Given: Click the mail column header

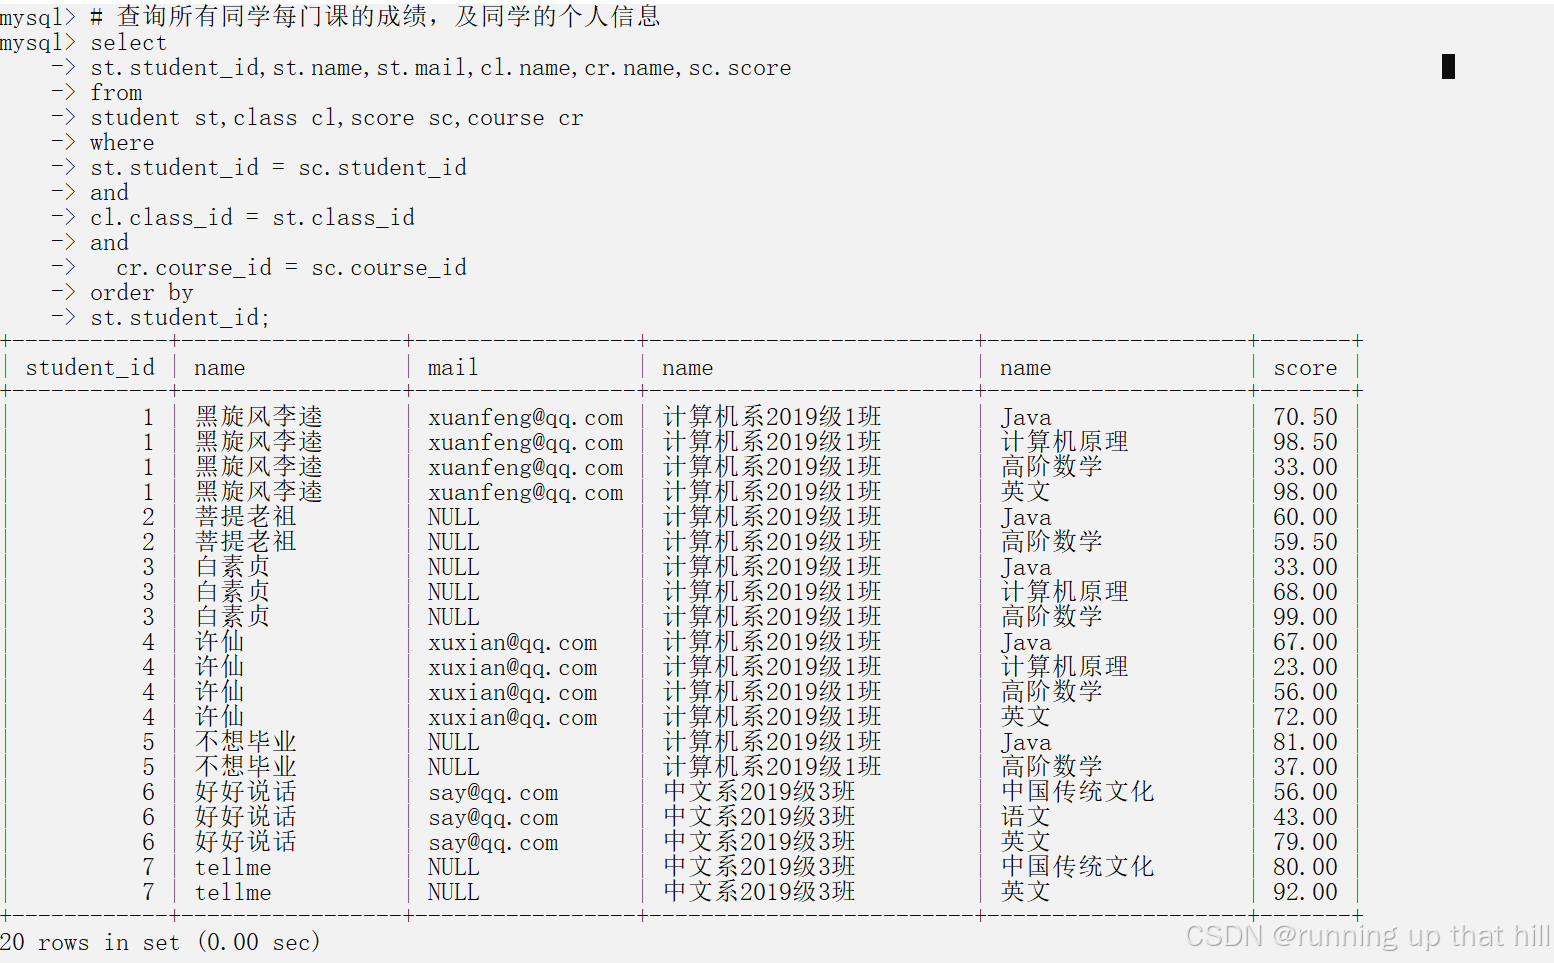Looking at the screenshot, I should (453, 368).
